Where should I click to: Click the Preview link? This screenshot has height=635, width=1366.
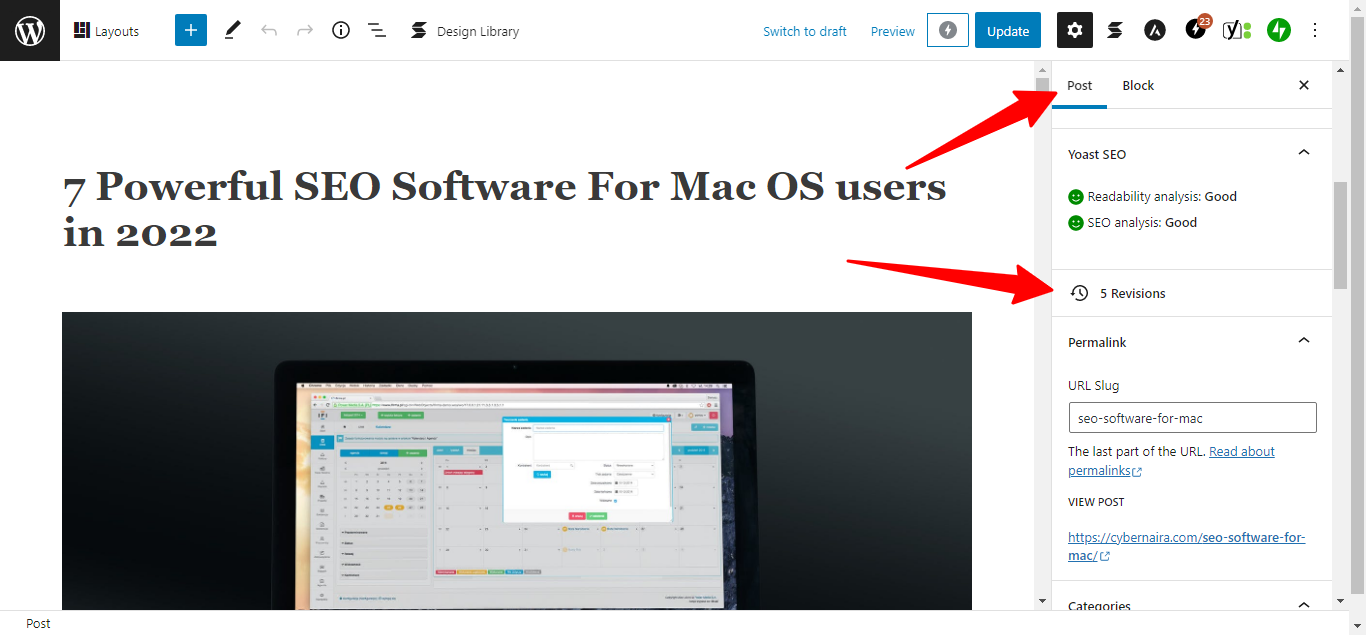[x=892, y=31]
